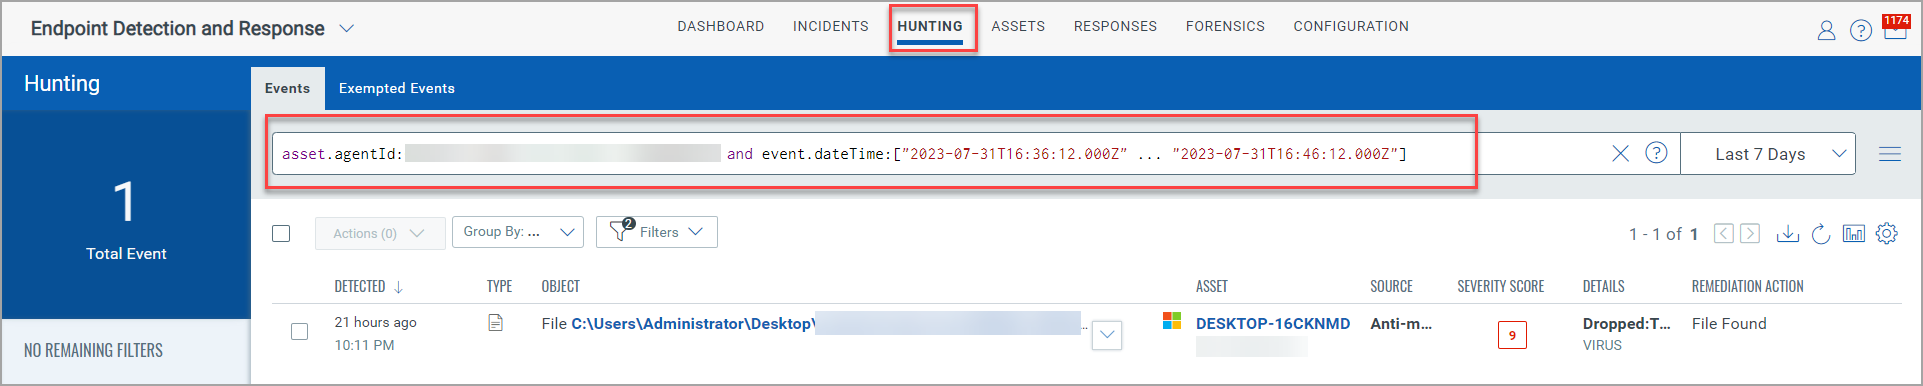This screenshot has width=1923, height=386.
Task: Click the NO REMAINING FILTERS label
Action: (x=93, y=350)
